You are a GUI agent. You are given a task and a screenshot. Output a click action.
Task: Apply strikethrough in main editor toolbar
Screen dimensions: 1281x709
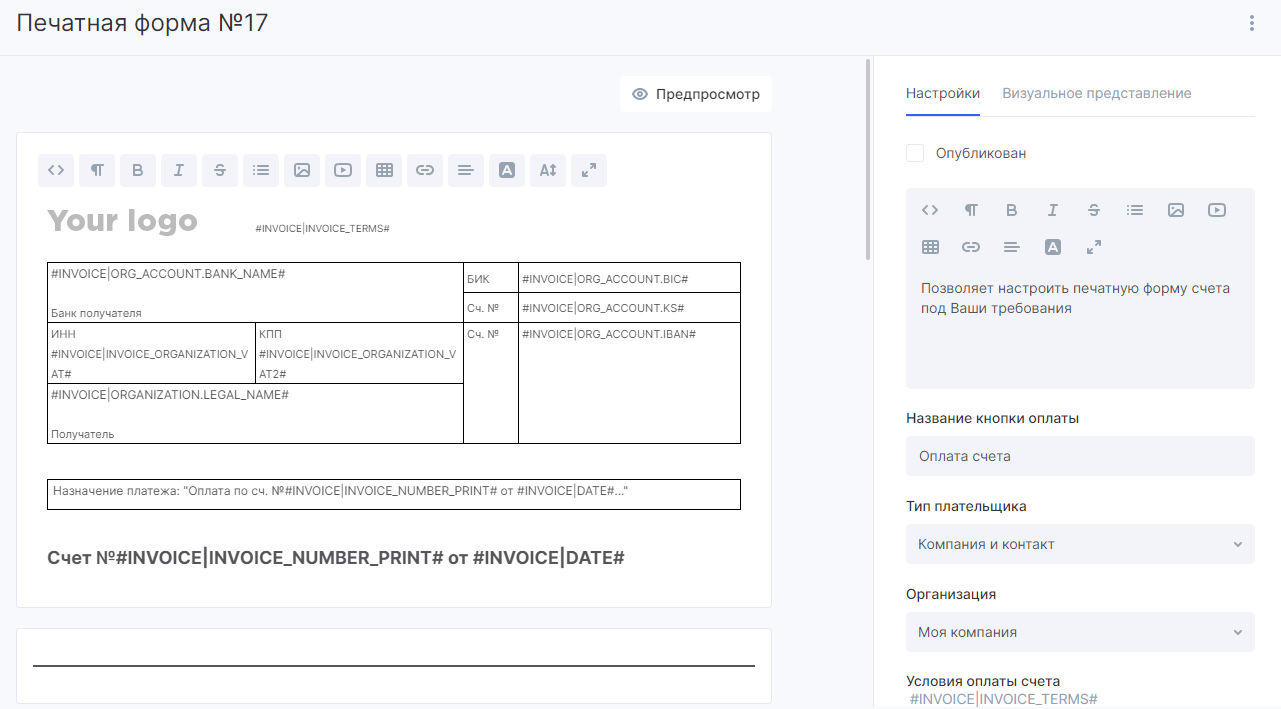(220, 170)
